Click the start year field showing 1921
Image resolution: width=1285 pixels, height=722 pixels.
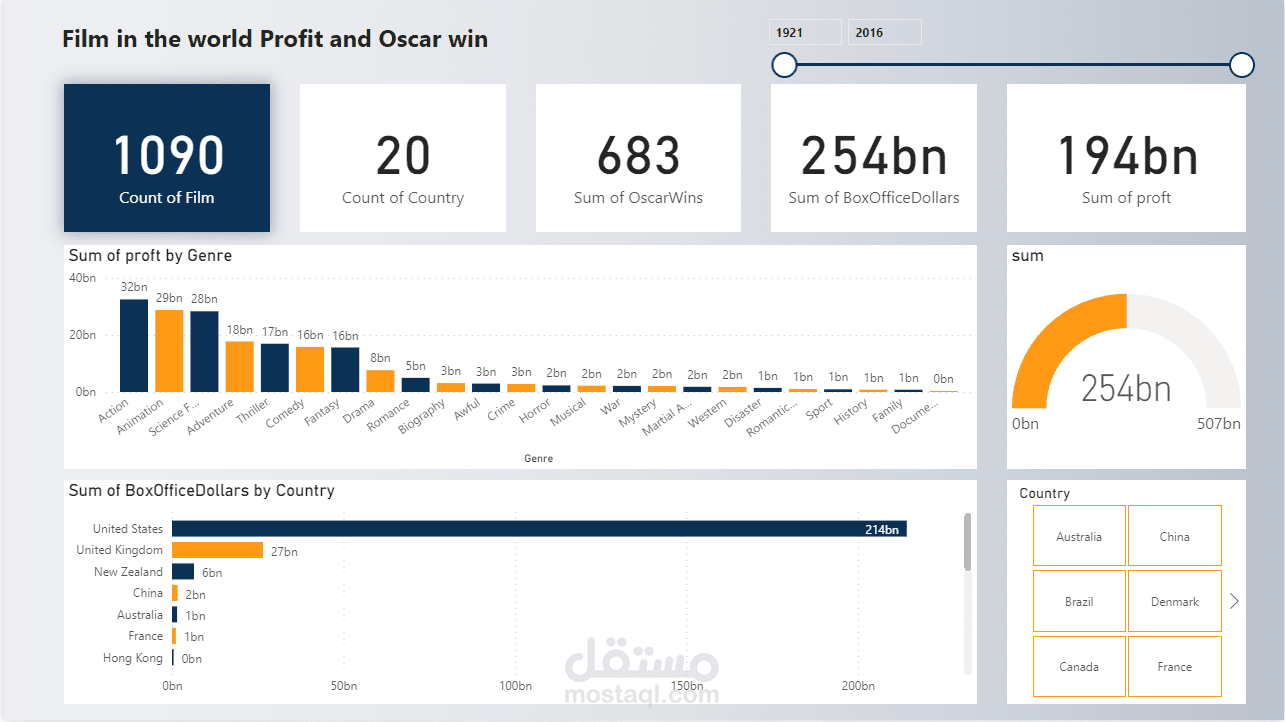805,32
